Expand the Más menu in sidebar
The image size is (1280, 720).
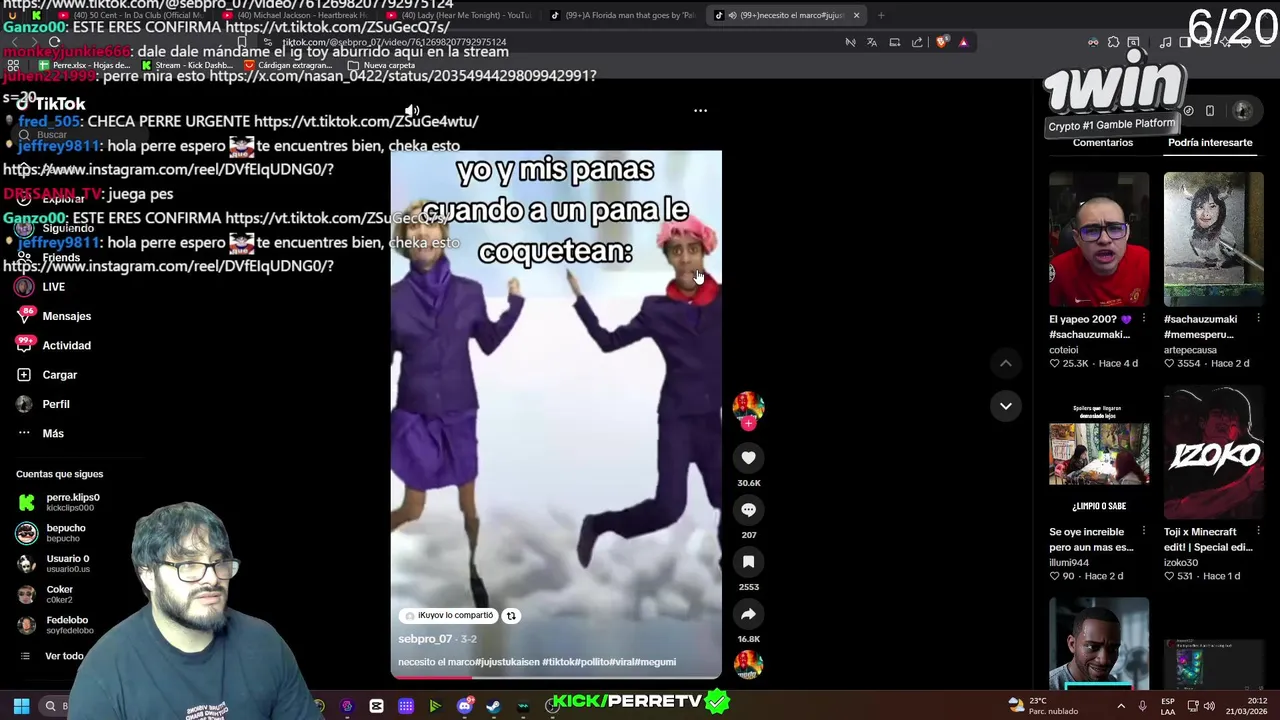40,433
